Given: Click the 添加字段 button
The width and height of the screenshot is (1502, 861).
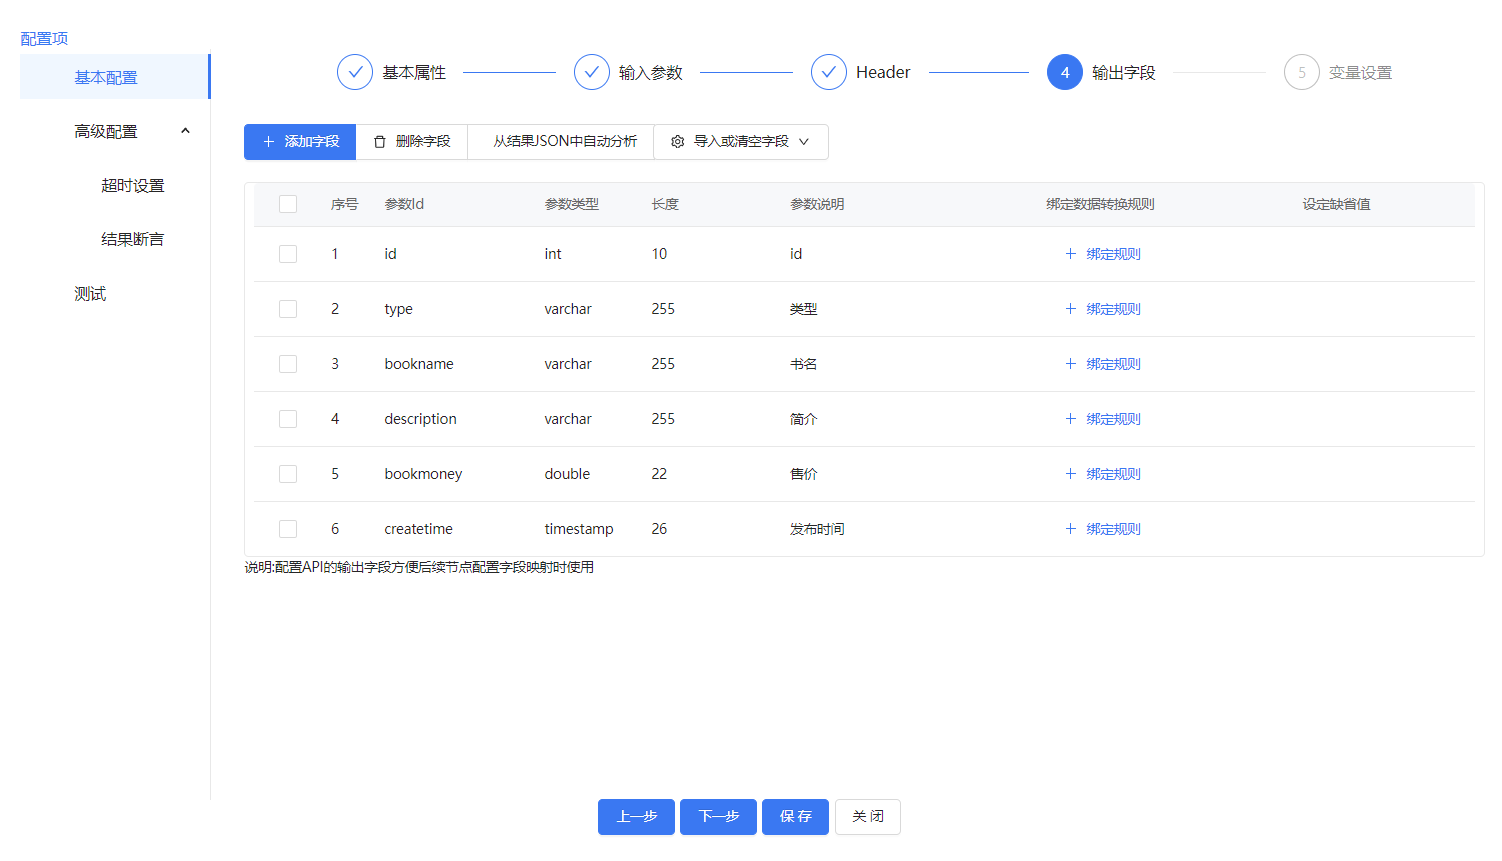Looking at the screenshot, I should pyautogui.click(x=300, y=142).
